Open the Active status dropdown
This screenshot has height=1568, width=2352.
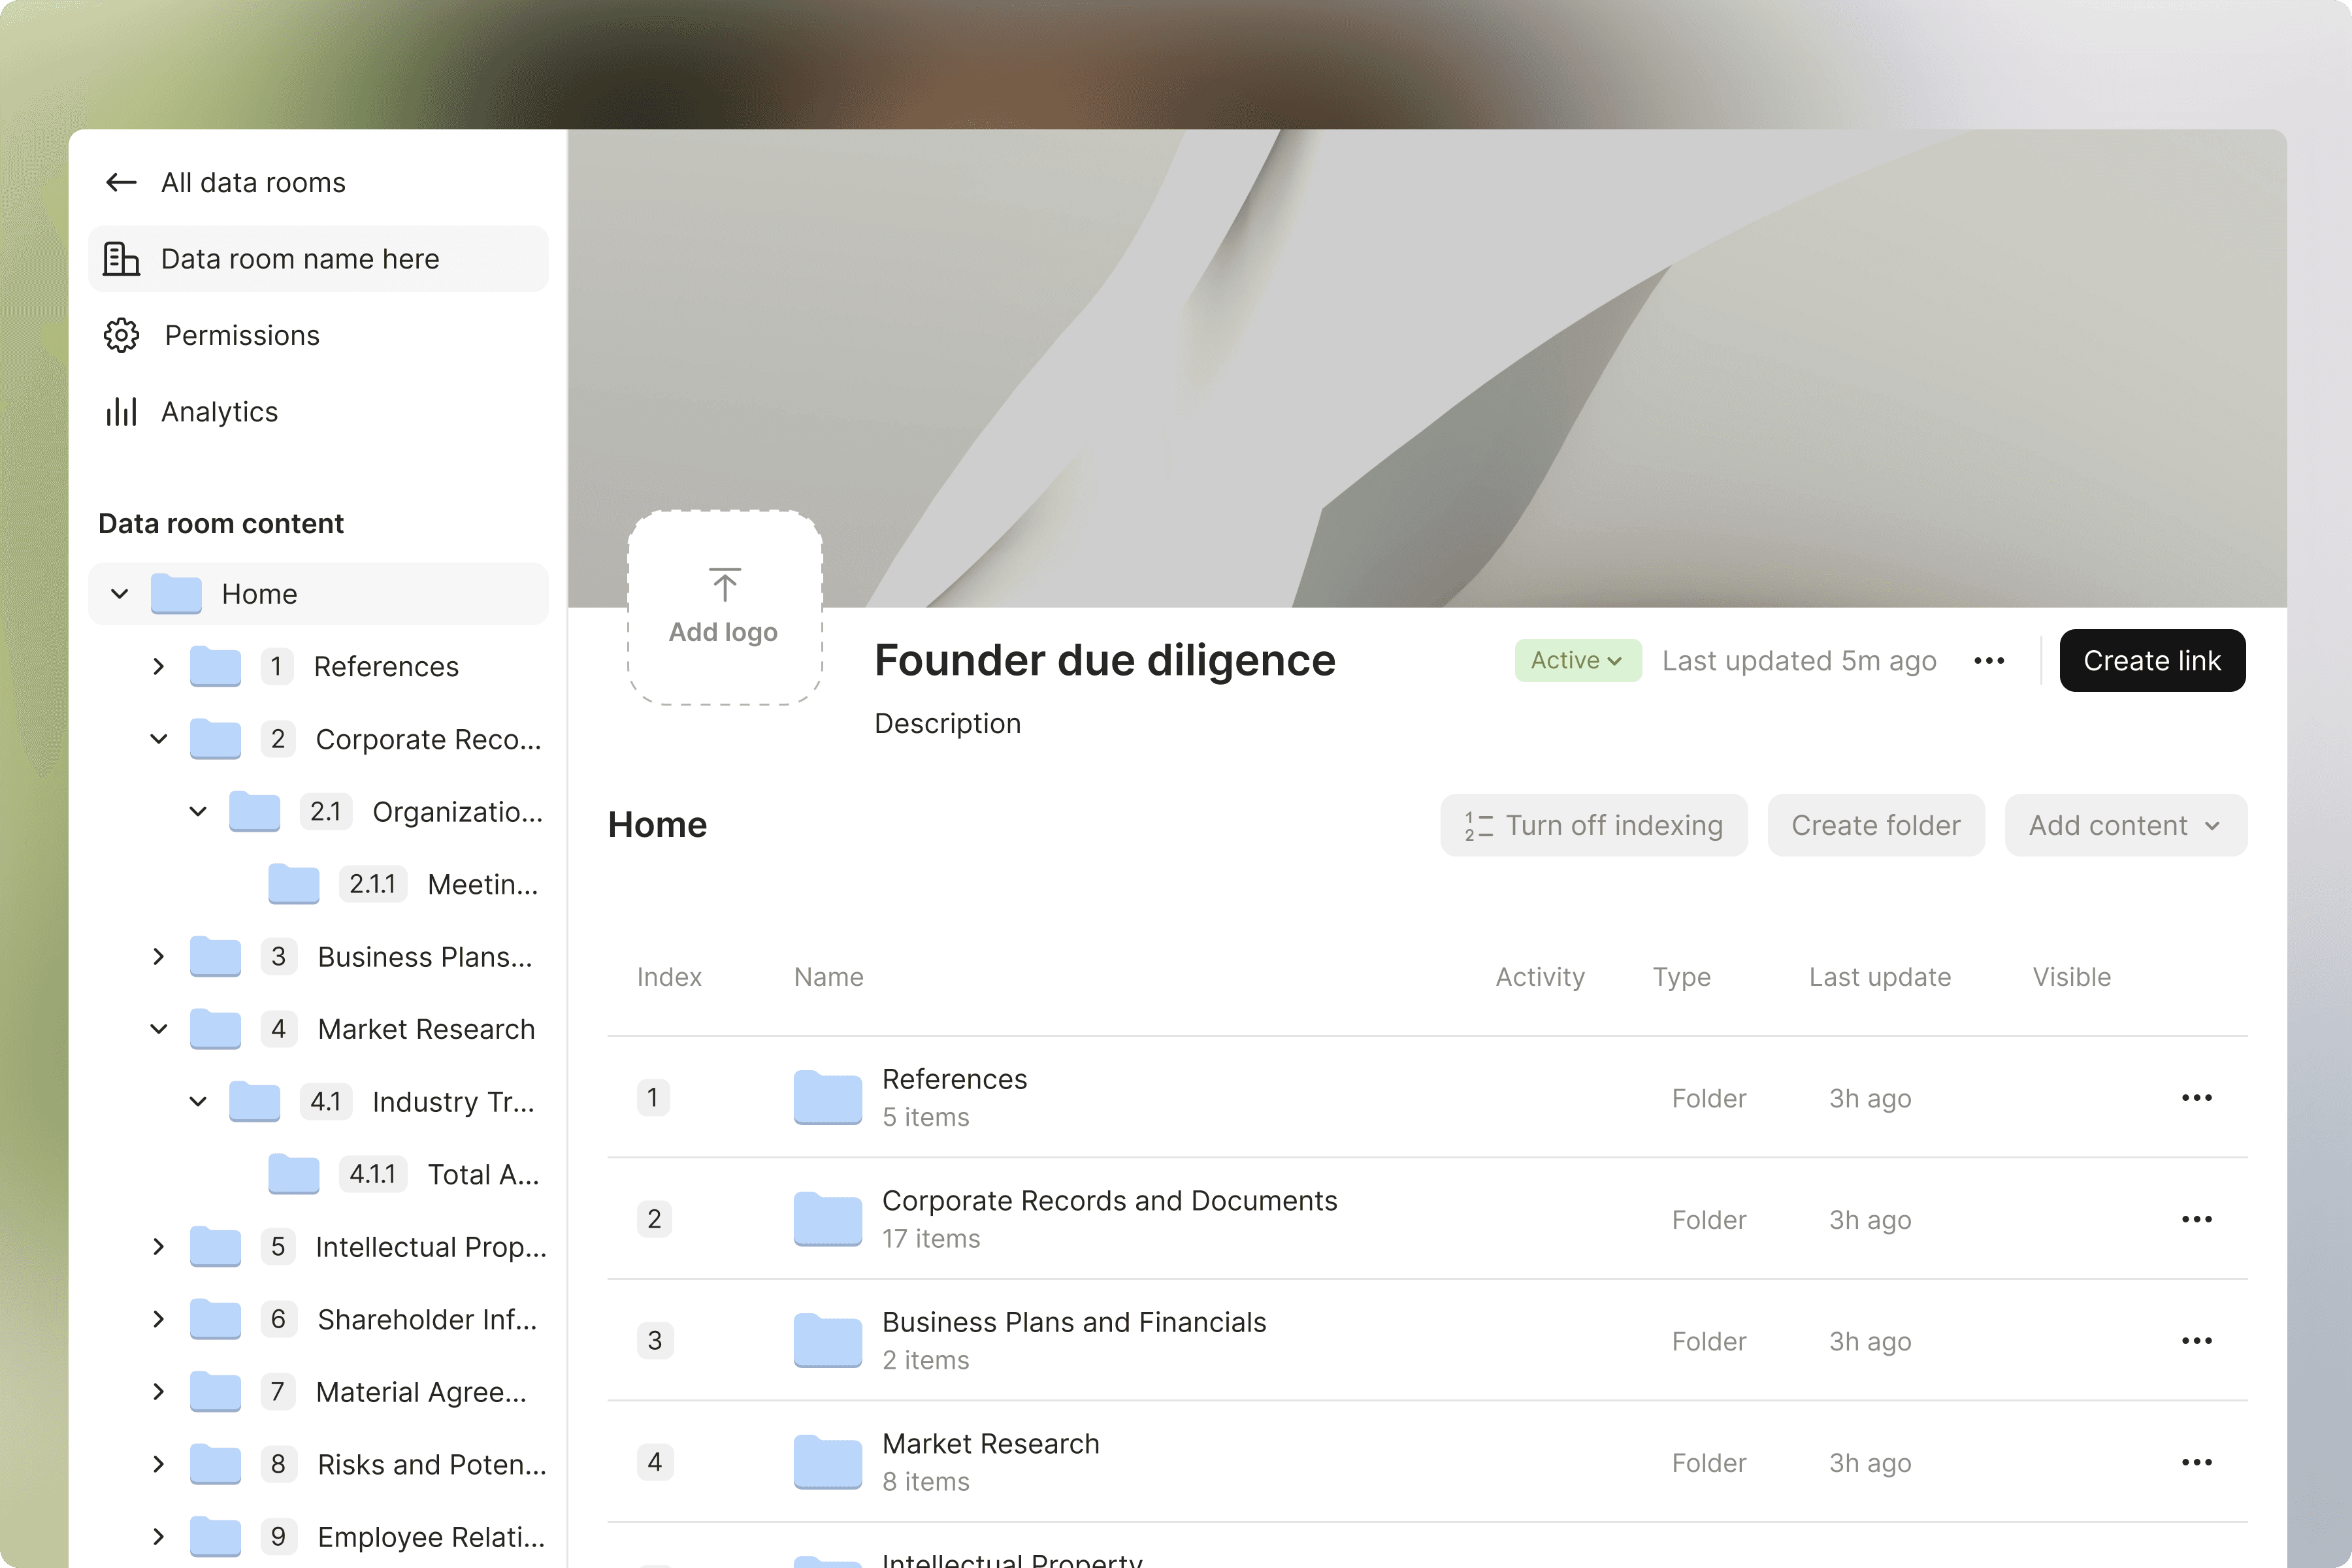[x=1576, y=660]
